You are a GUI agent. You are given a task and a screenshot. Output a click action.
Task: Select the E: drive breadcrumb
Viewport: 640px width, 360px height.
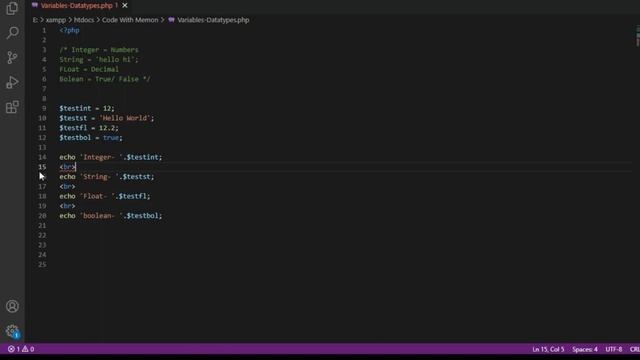35,20
